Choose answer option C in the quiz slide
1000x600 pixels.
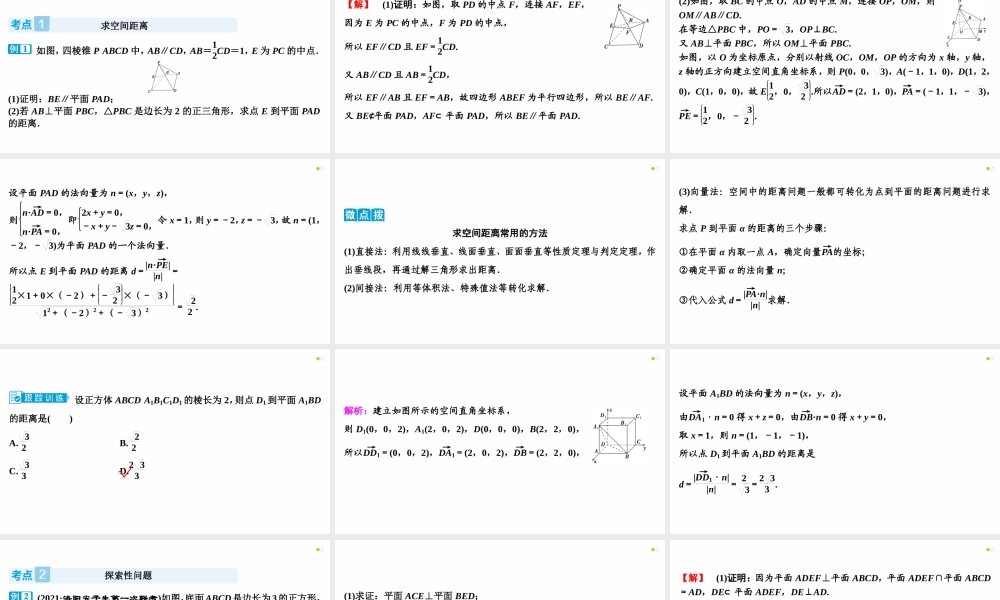(x=18, y=470)
